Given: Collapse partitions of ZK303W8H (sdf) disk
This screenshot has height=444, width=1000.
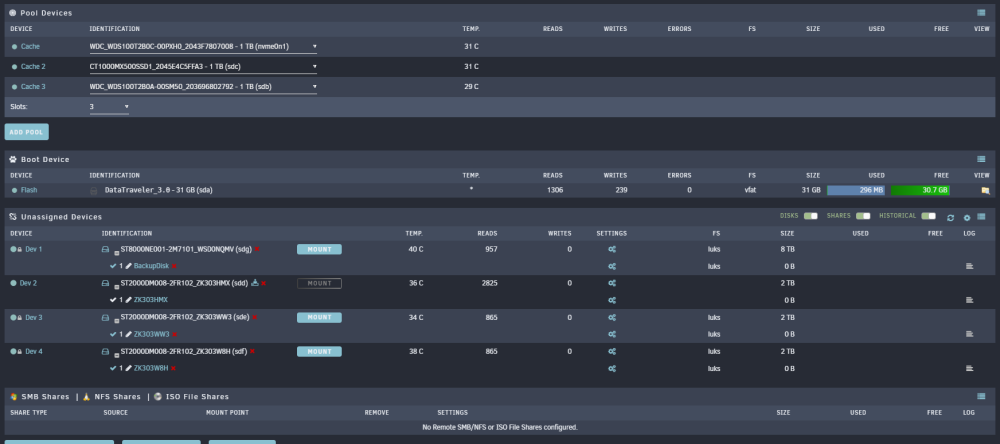Looking at the screenshot, I should pos(117,355).
